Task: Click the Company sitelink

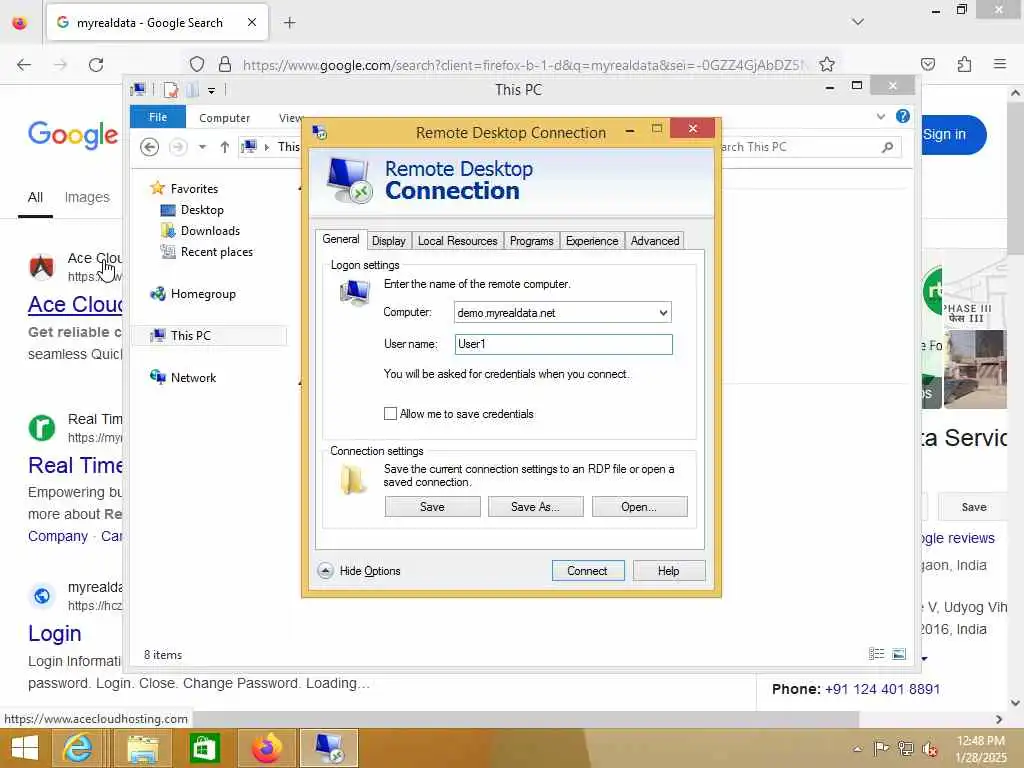Action: coord(57,536)
